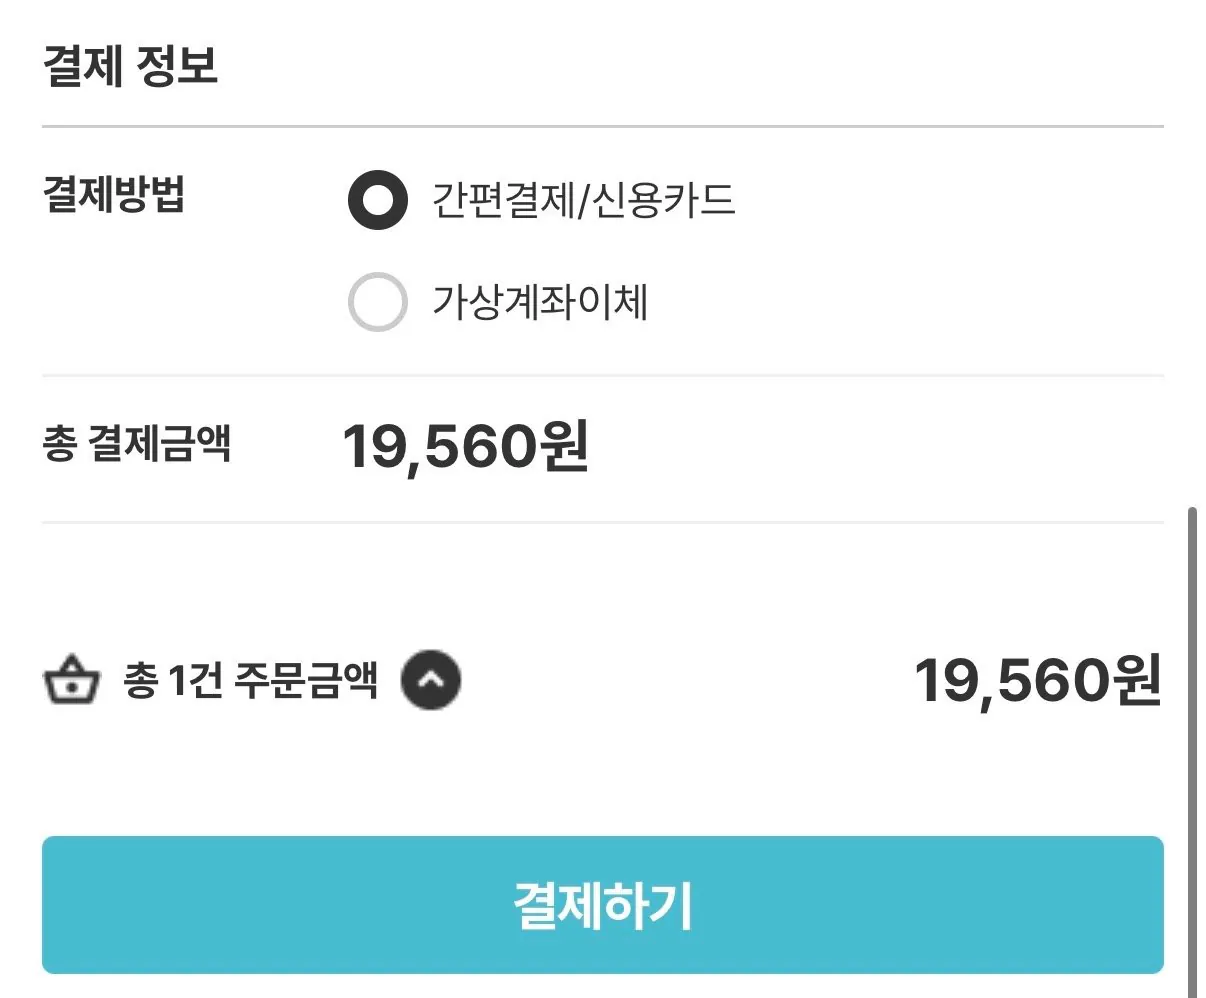The image size is (1206, 998).
Task: Click the 간편결제/신용카드 option label
Action: click(583, 200)
